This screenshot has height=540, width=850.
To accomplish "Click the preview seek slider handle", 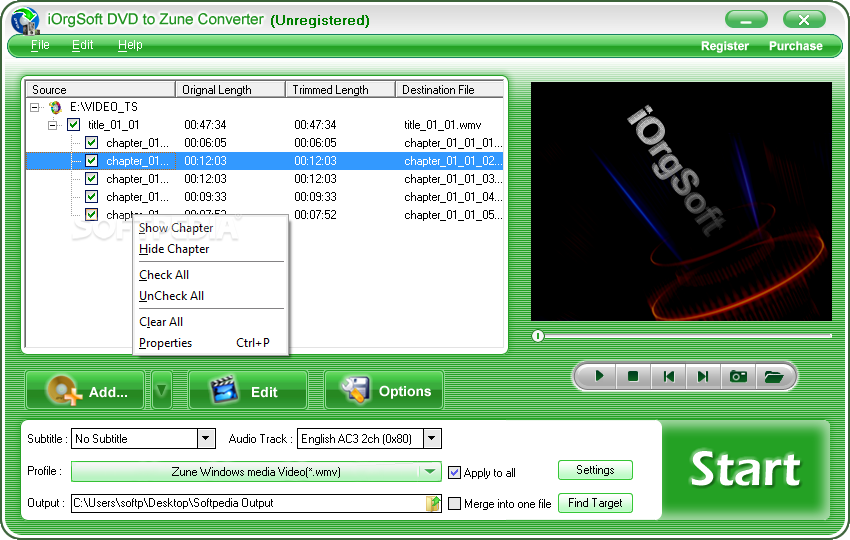I will (x=537, y=336).
